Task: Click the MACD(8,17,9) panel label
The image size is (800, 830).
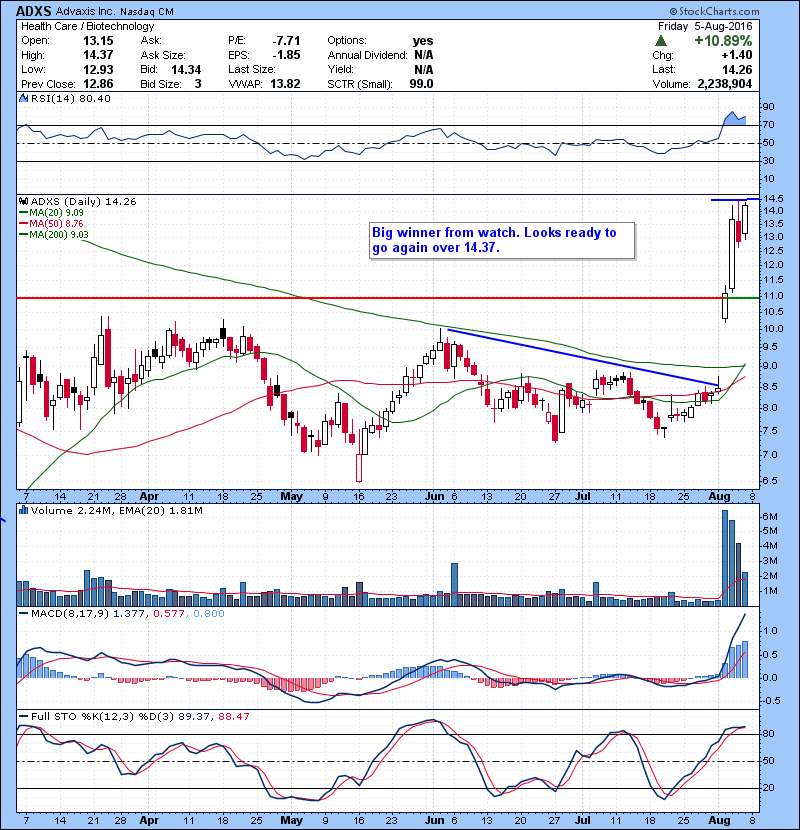Action: [70, 614]
